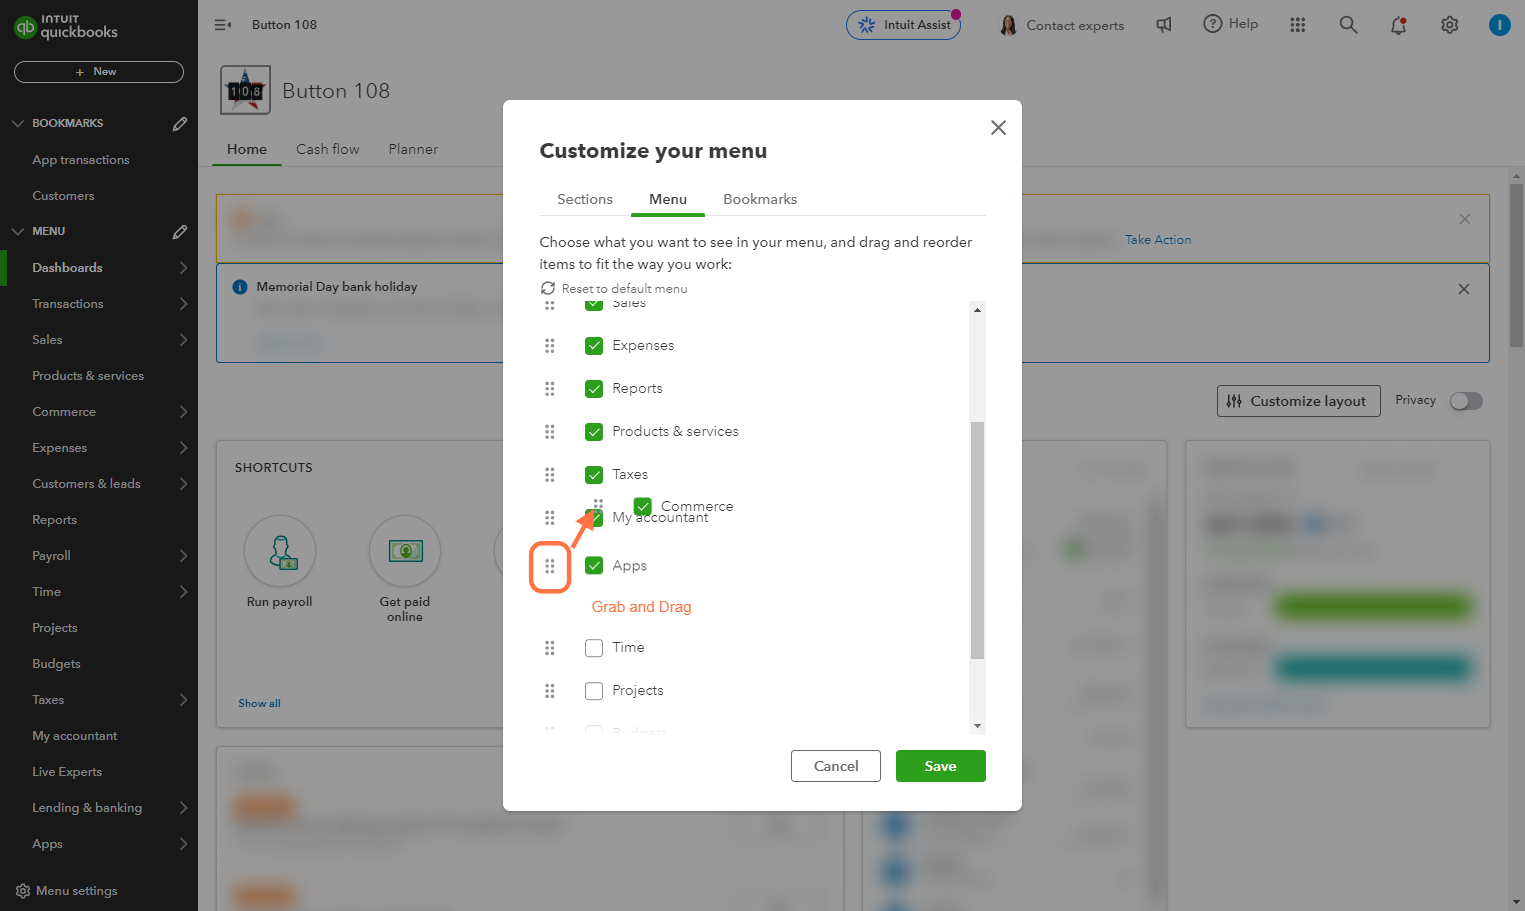Screen dimensions: 1525x911
Task: Grab the drag handle beside Reports
Action: click(550, 389)
